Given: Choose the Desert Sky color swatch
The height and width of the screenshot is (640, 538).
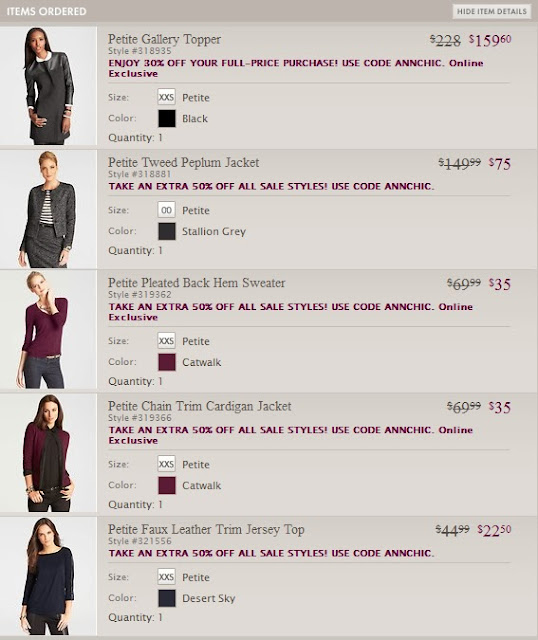Looking at the screenshot, I should pyautogui.click(x=167, y=598).
